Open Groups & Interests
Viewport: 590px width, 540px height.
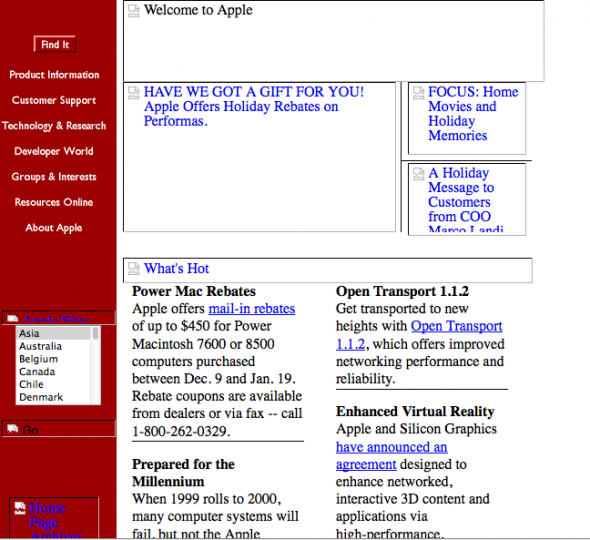point(54,177)
